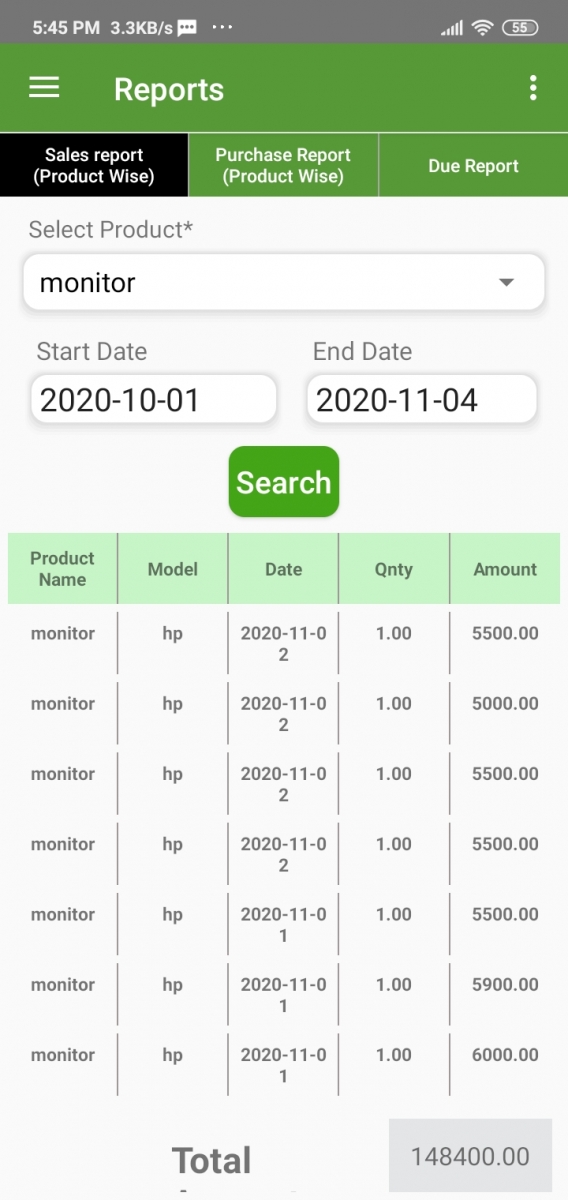Select the row with amount 6000.00

pos(284,1065)
